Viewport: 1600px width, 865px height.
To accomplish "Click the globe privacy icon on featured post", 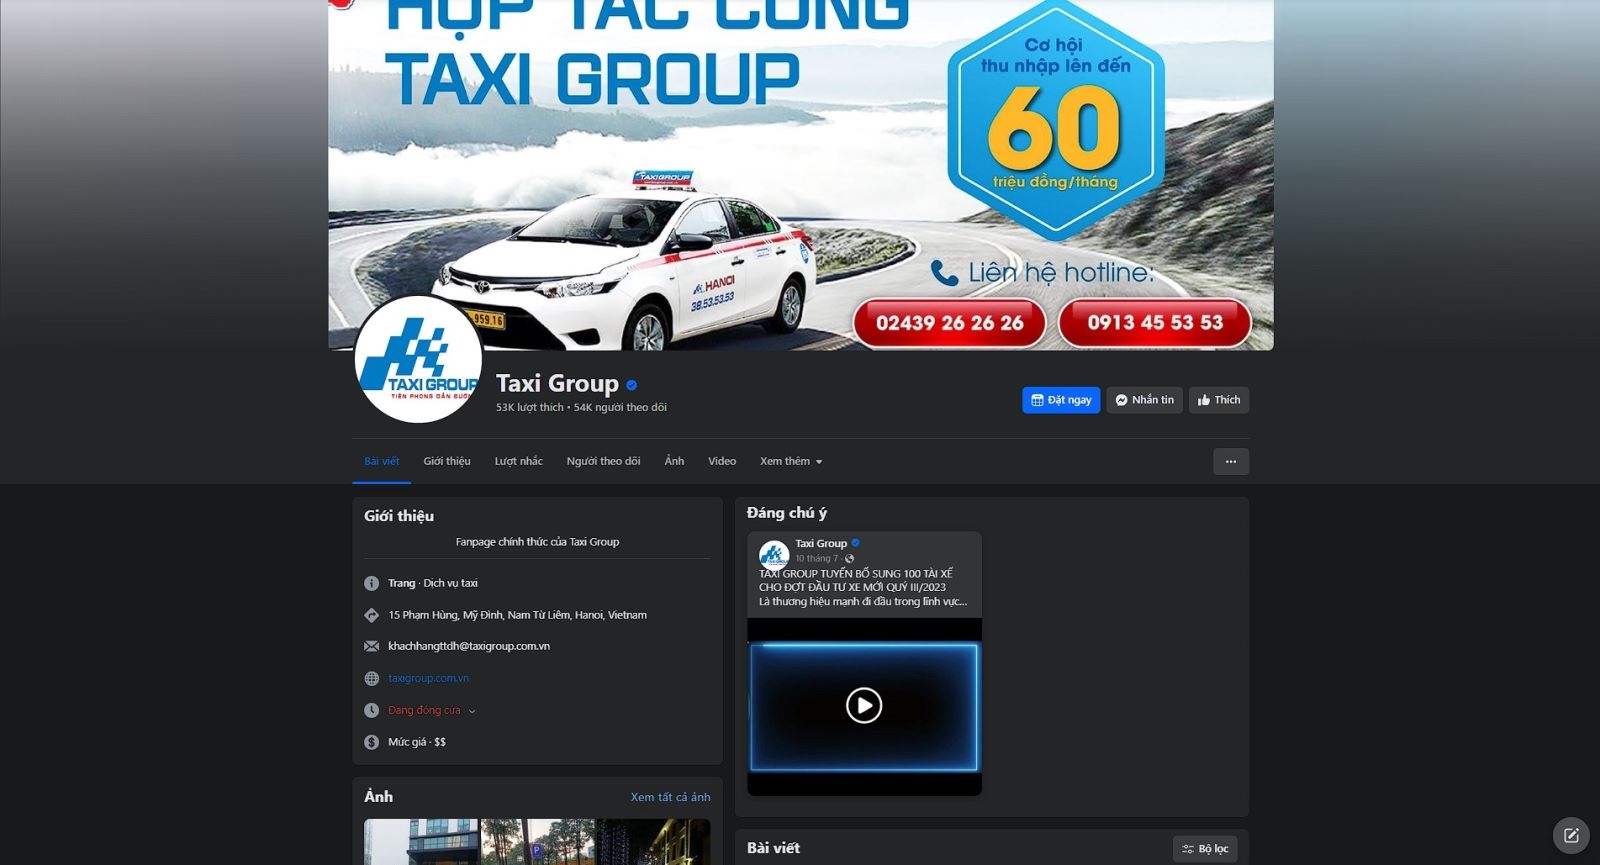I will tap(850, 559).
